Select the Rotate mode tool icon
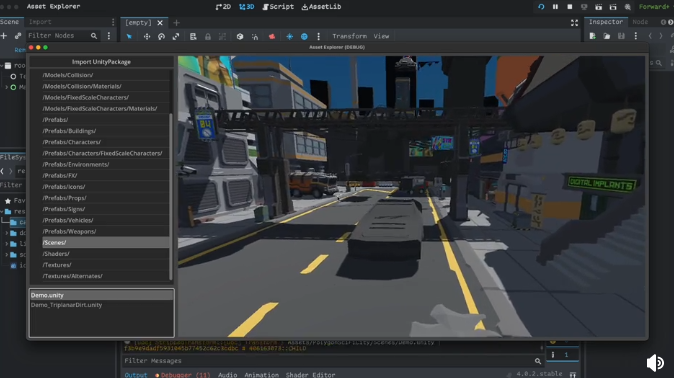This screenshot has height=378, width=674. pyautogui.click(x=161, y=37)
